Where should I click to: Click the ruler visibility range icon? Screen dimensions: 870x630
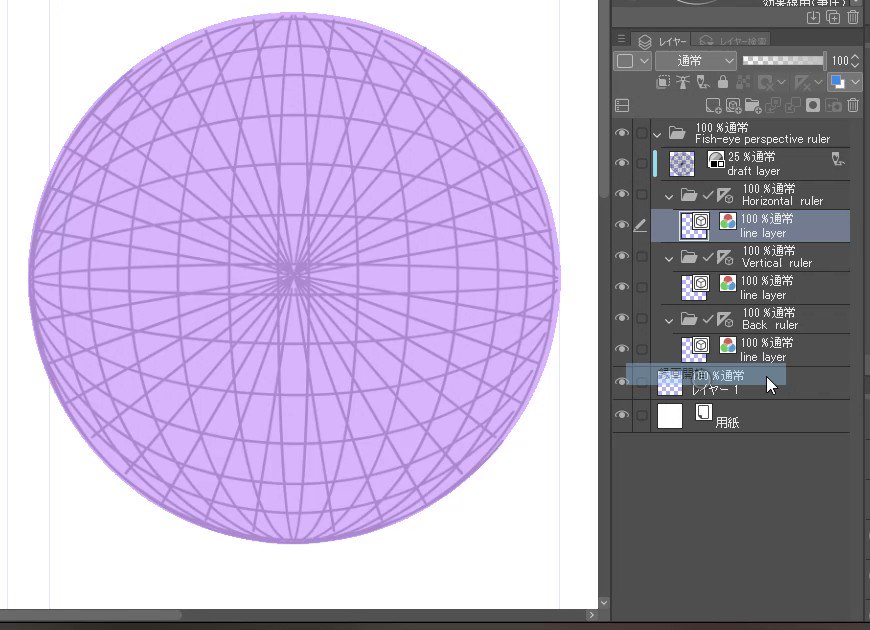click(802, 83)
